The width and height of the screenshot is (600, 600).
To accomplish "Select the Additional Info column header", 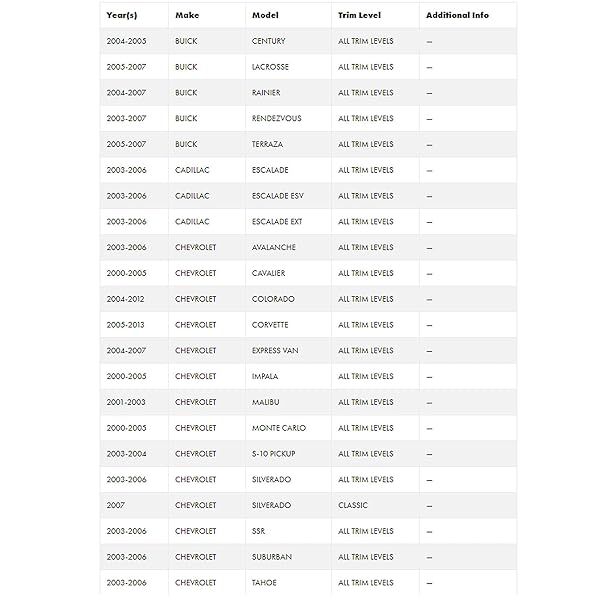I will 457,16.
